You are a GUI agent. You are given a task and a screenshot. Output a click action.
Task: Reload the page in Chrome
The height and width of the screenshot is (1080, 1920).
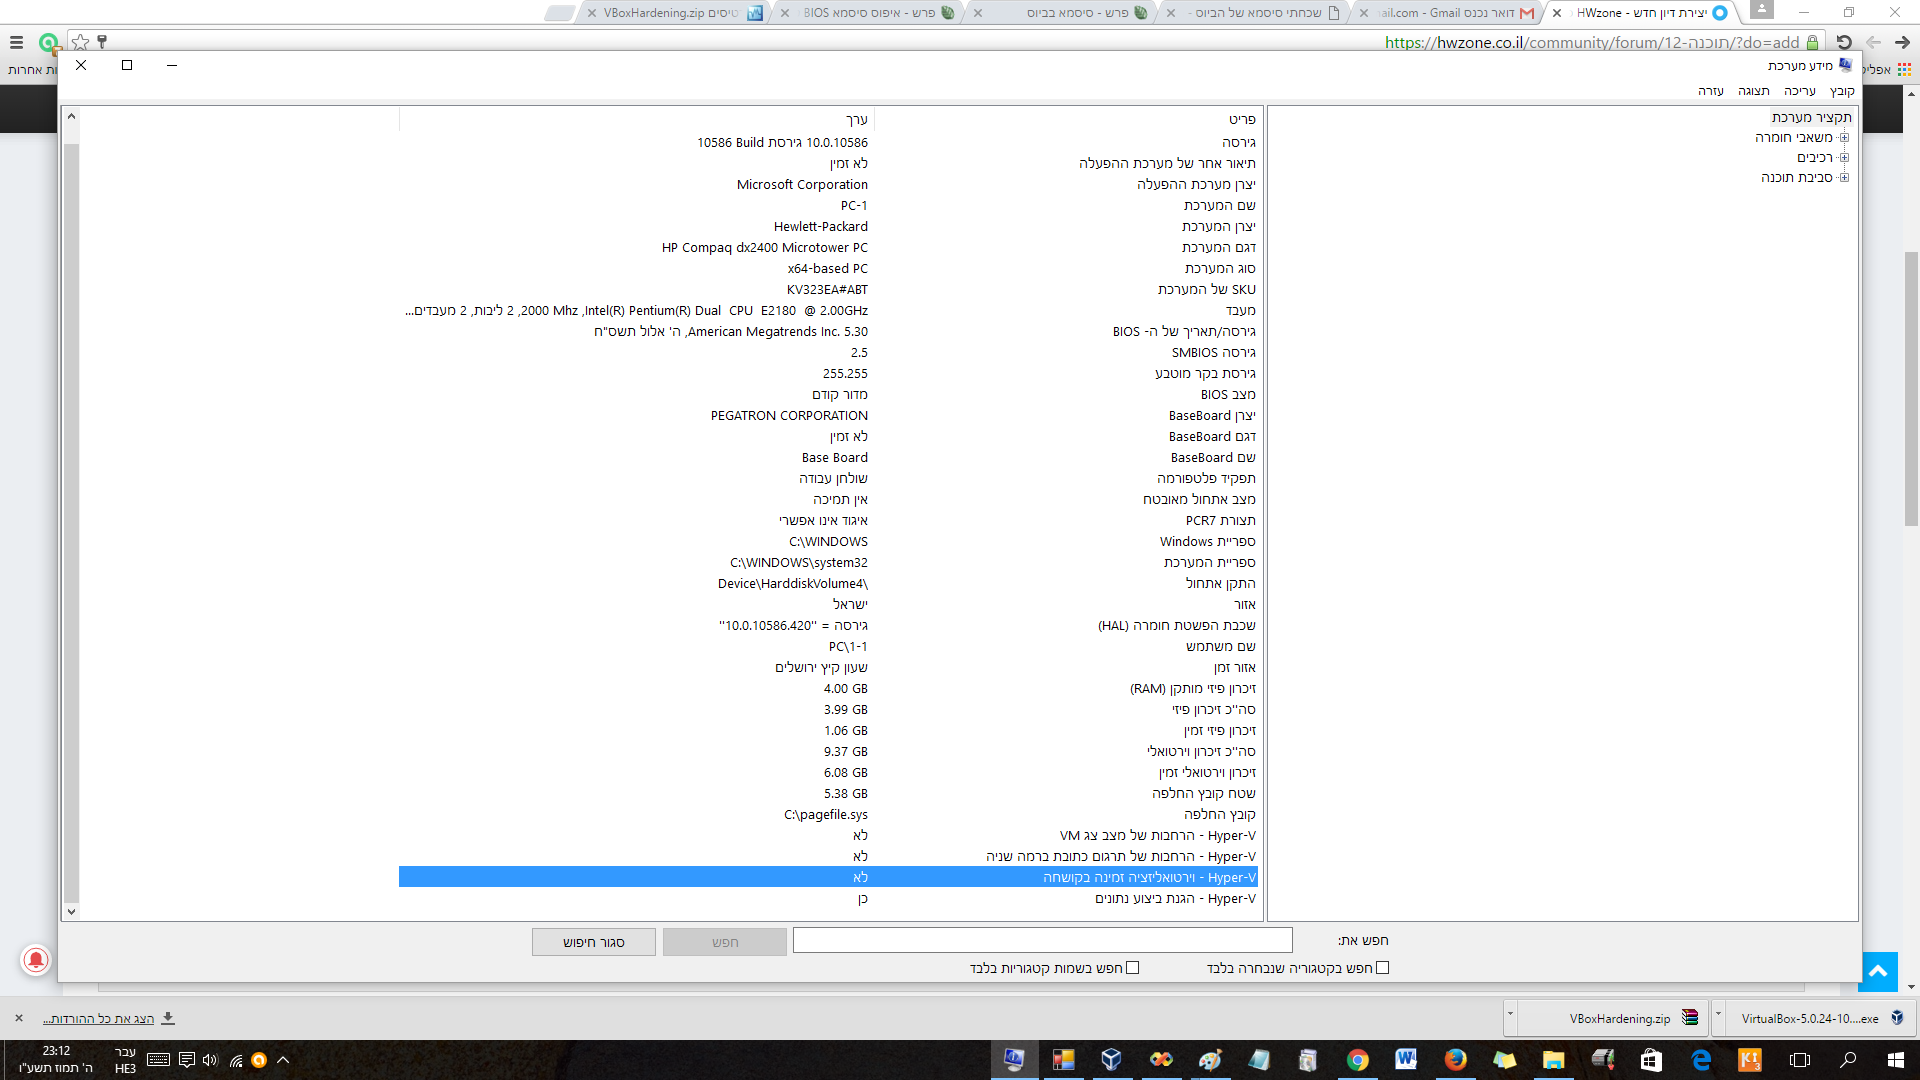pyautogui.click(x=1845, y=43)
